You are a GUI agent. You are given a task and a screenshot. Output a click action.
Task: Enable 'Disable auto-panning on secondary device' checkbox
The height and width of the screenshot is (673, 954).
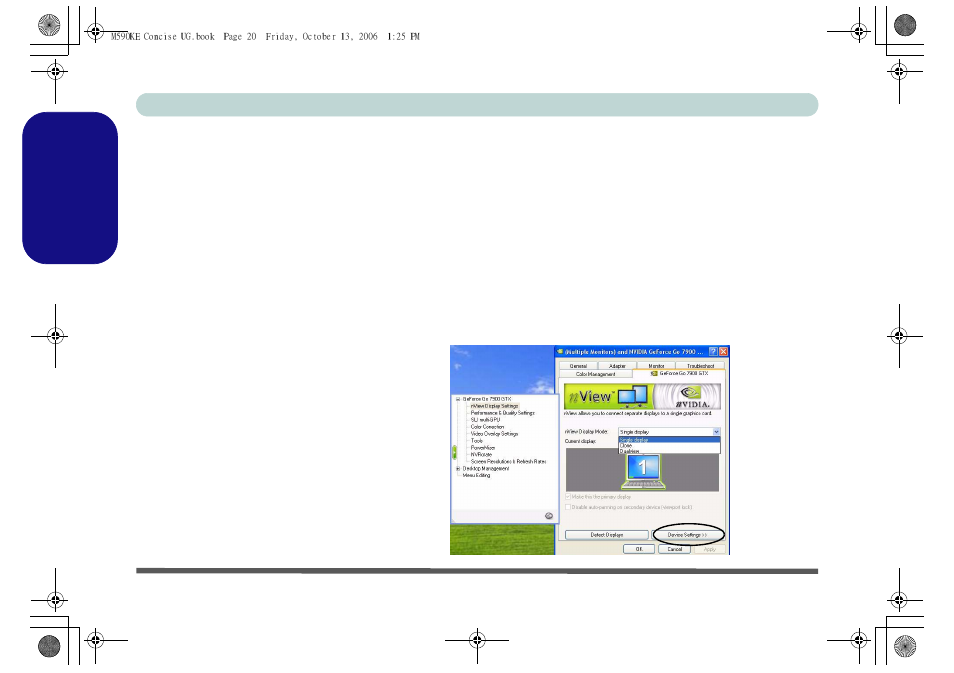(x=569, y=507)
